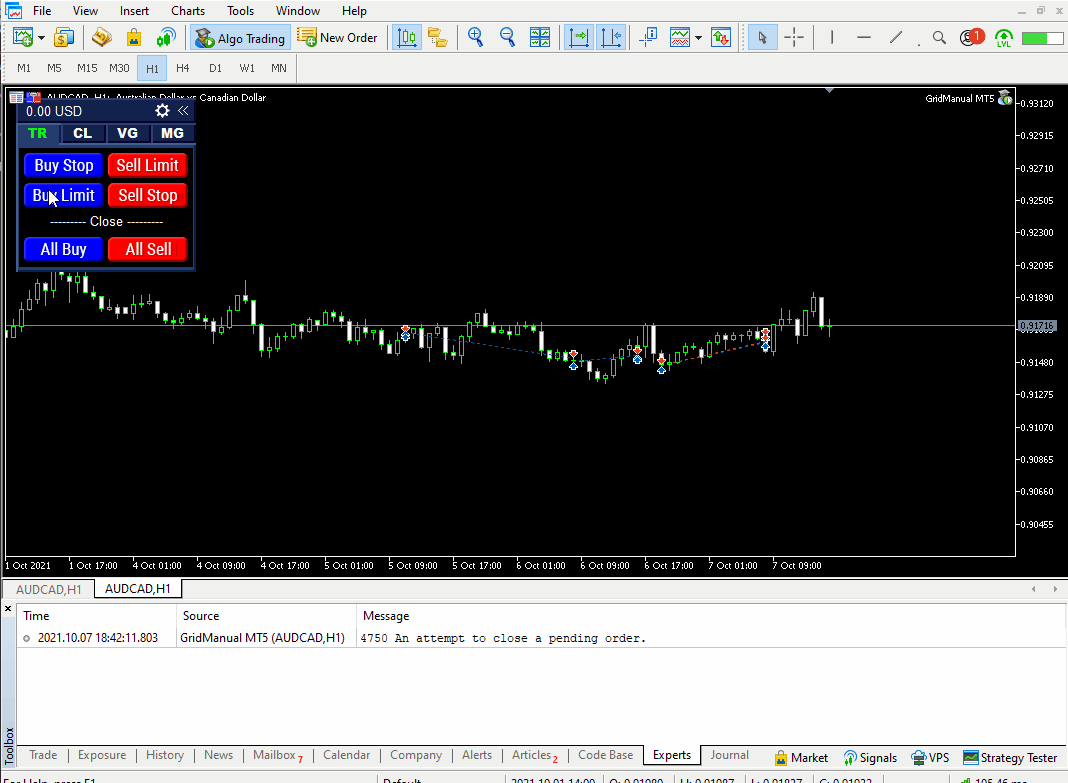Expand the indicators dropdown arrow
Viewport: 1068px width, 783px height.
698,37
